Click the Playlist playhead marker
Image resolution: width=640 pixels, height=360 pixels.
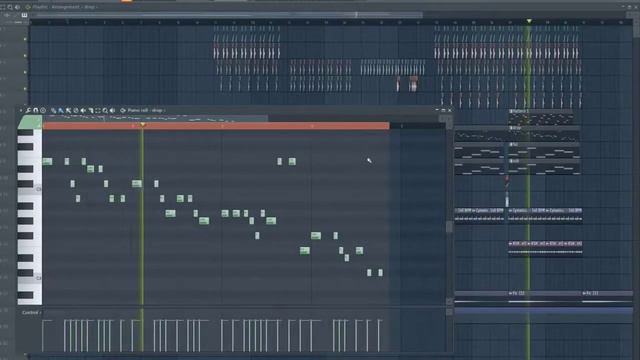(x=529, y=21)
